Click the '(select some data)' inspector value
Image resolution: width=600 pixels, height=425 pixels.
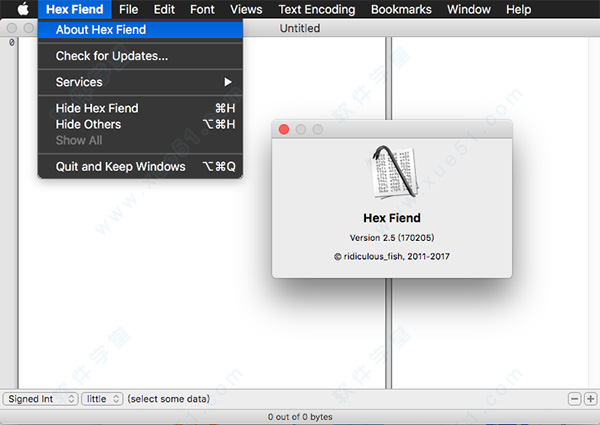pyautogui.click(x=169, y=399)
